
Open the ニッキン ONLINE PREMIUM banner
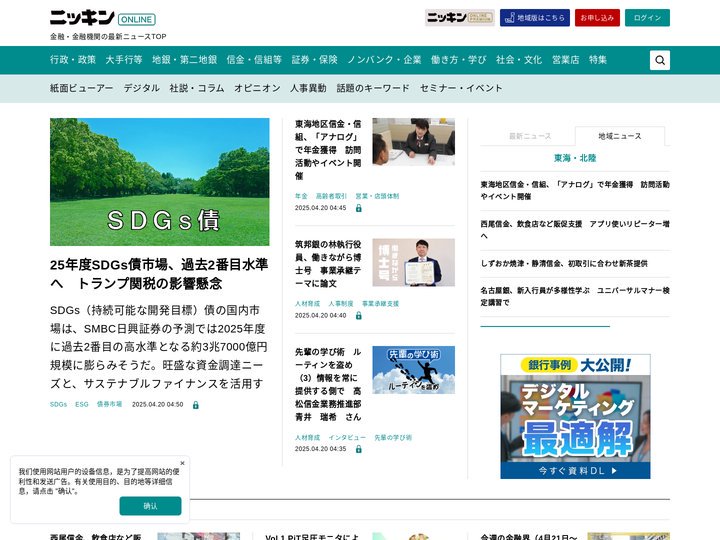pos(460,18)
